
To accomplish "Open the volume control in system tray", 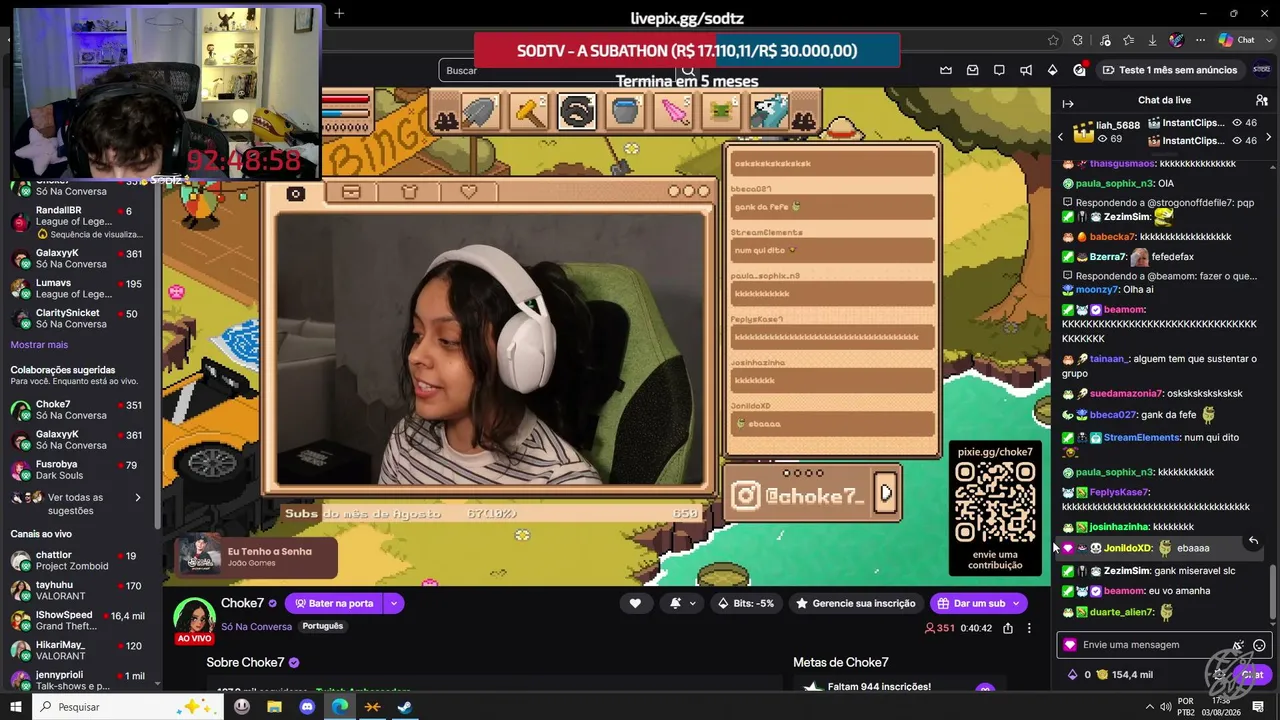I will click(1165, 707).
